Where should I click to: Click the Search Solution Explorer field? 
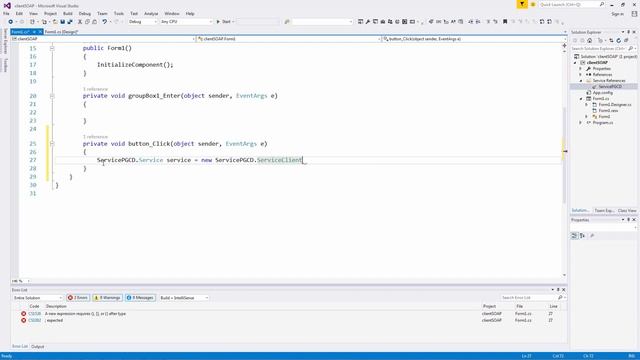pos(599,49)
